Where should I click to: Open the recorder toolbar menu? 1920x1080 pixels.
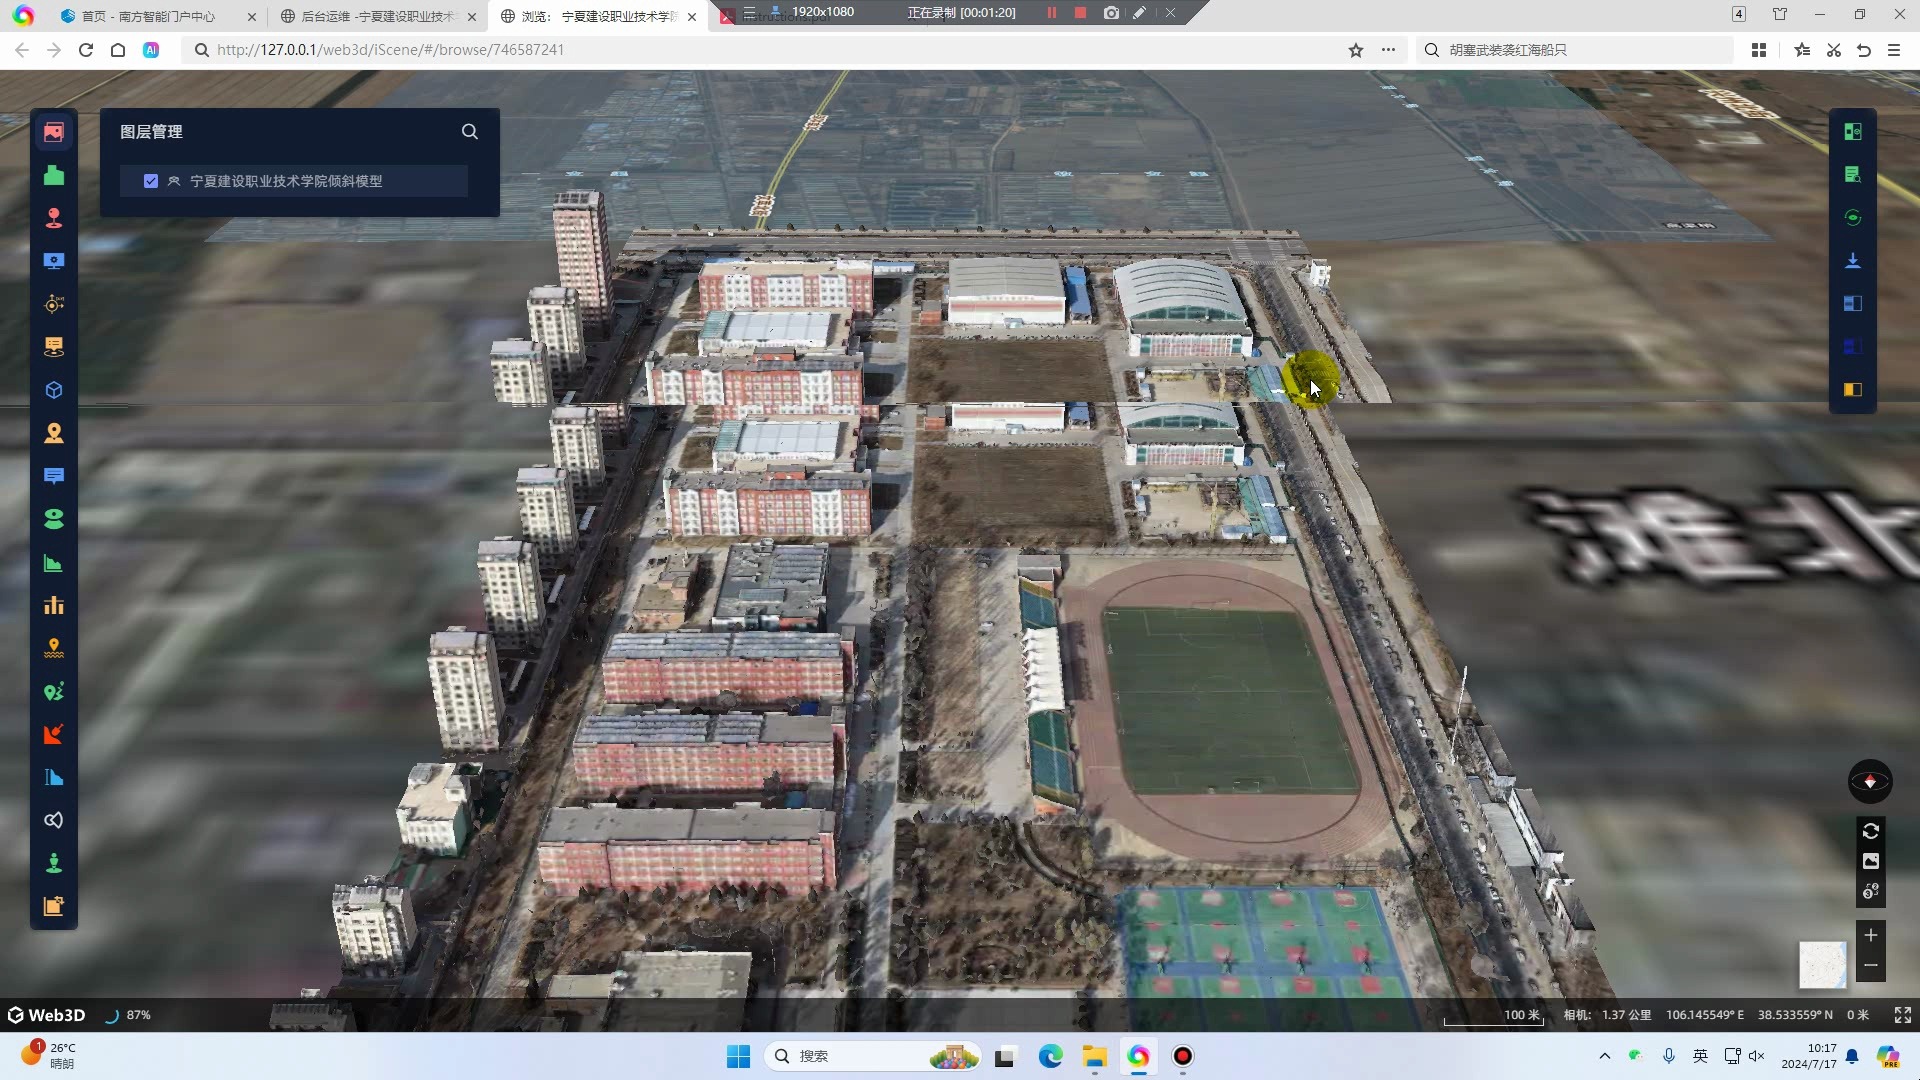click(x=750, y=13)
